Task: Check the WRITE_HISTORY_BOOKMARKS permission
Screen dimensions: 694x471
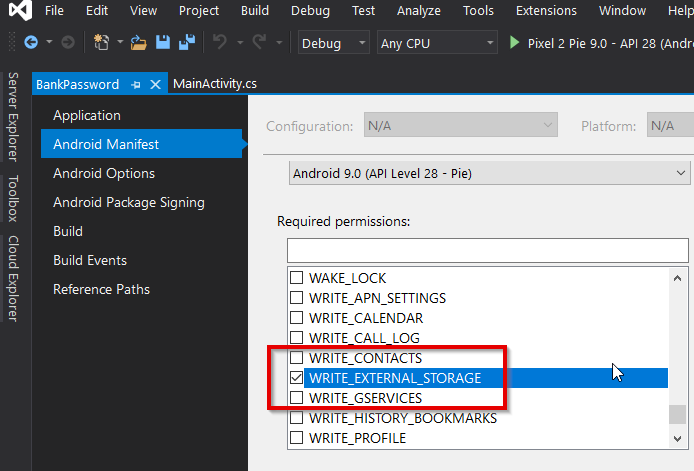Action: pyautogui.click(x=297, y=417)
